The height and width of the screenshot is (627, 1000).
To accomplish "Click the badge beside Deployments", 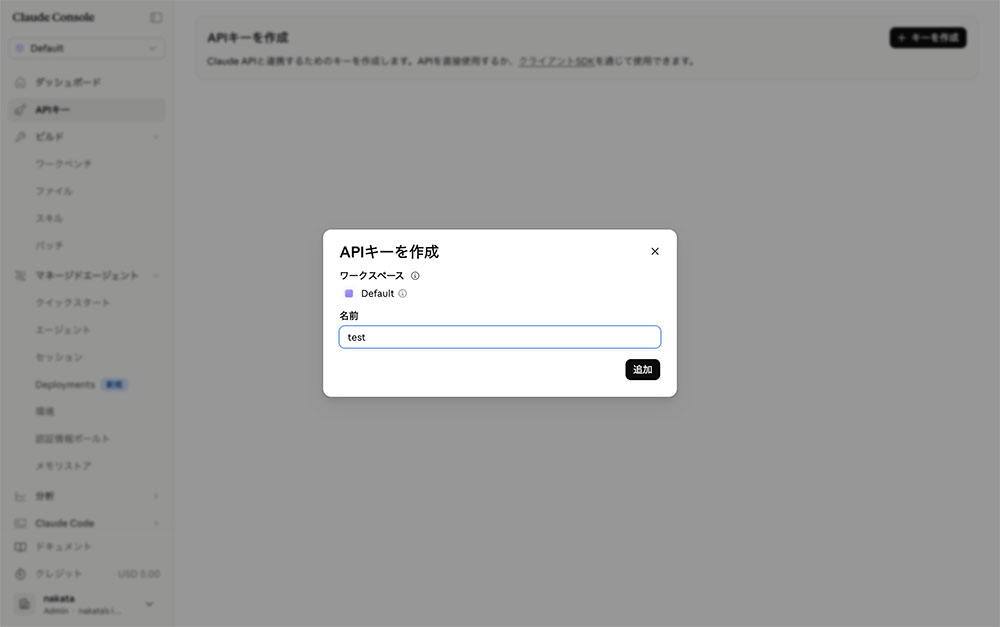I will [x=115, y=385].
